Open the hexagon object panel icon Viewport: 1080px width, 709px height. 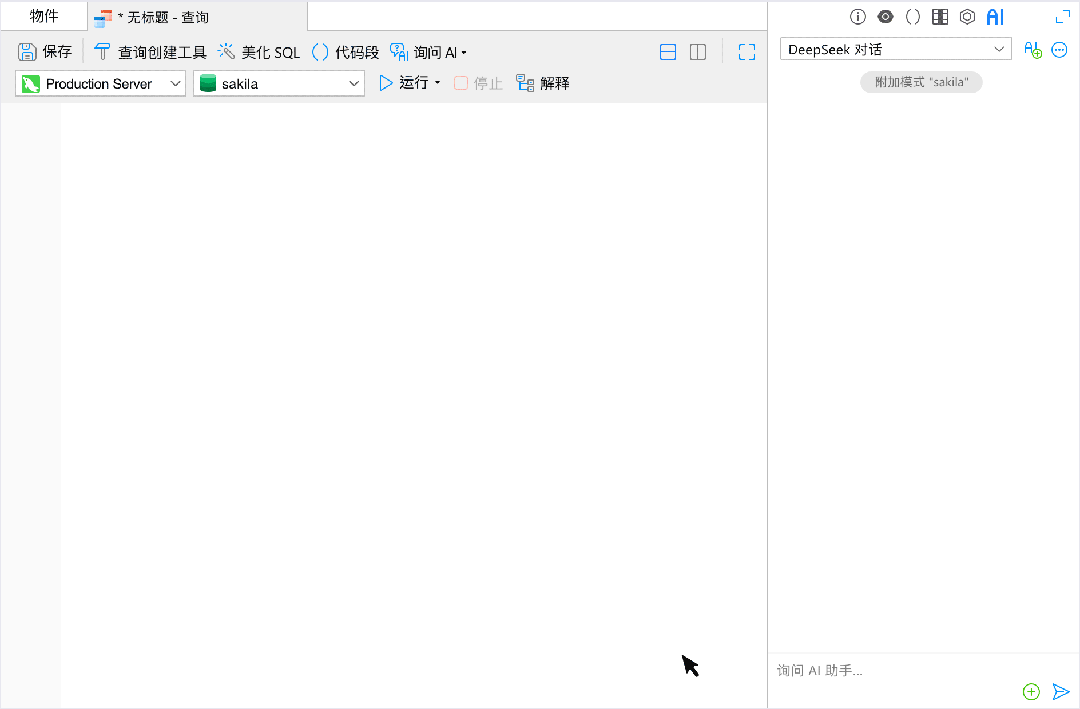coord(967,17)
